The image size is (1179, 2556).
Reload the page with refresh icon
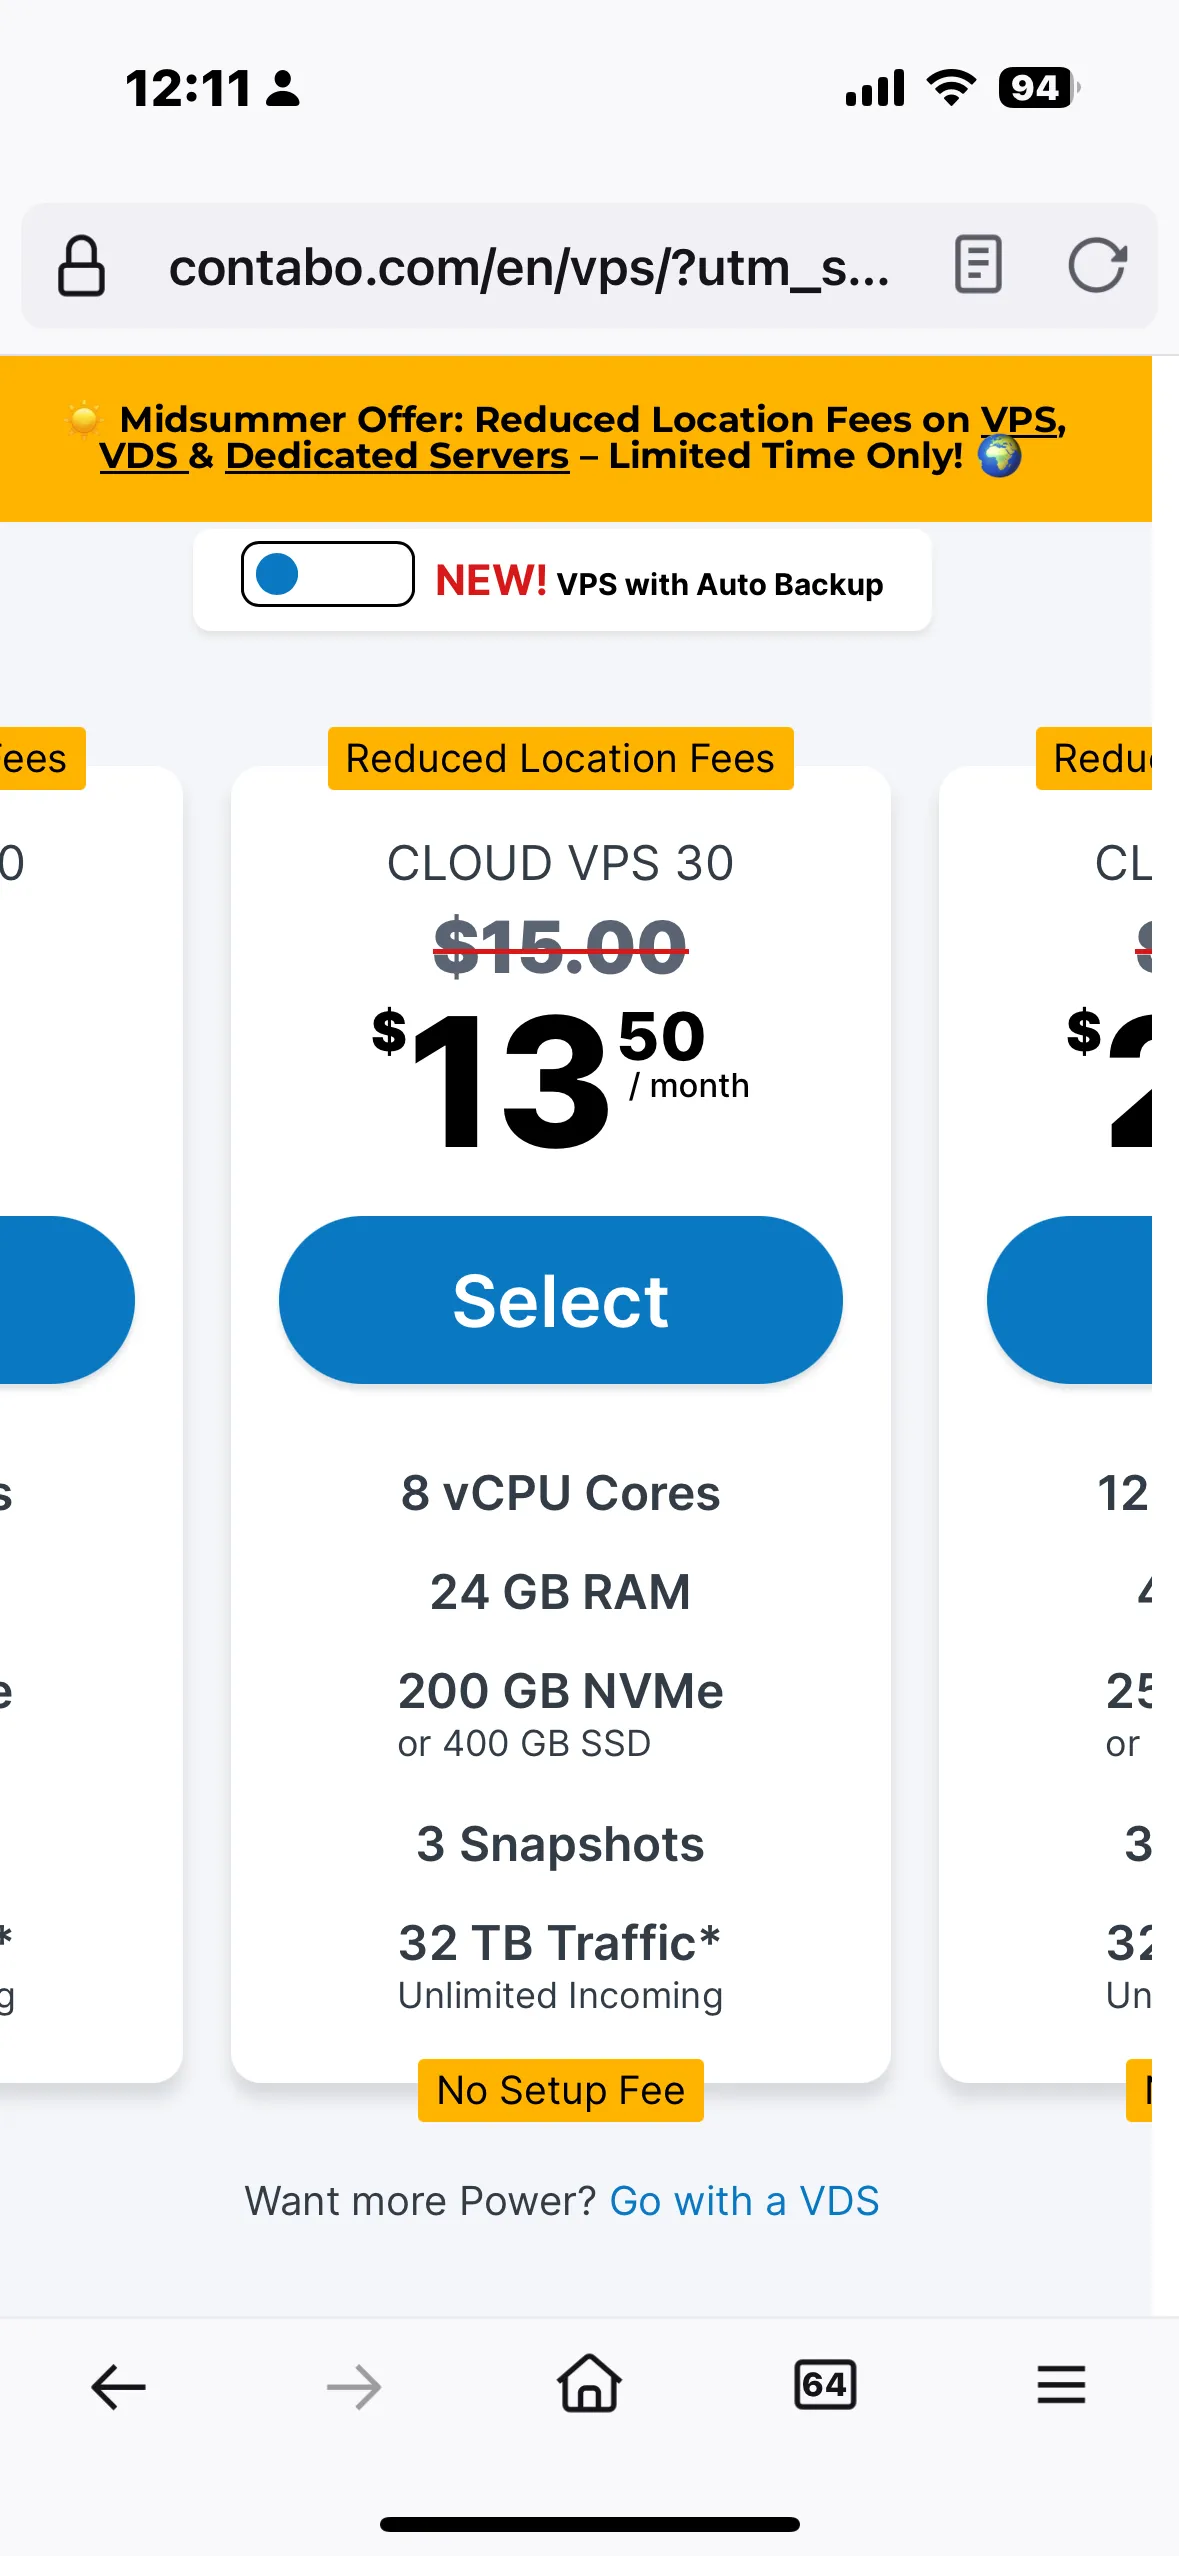click(1097, 265)
